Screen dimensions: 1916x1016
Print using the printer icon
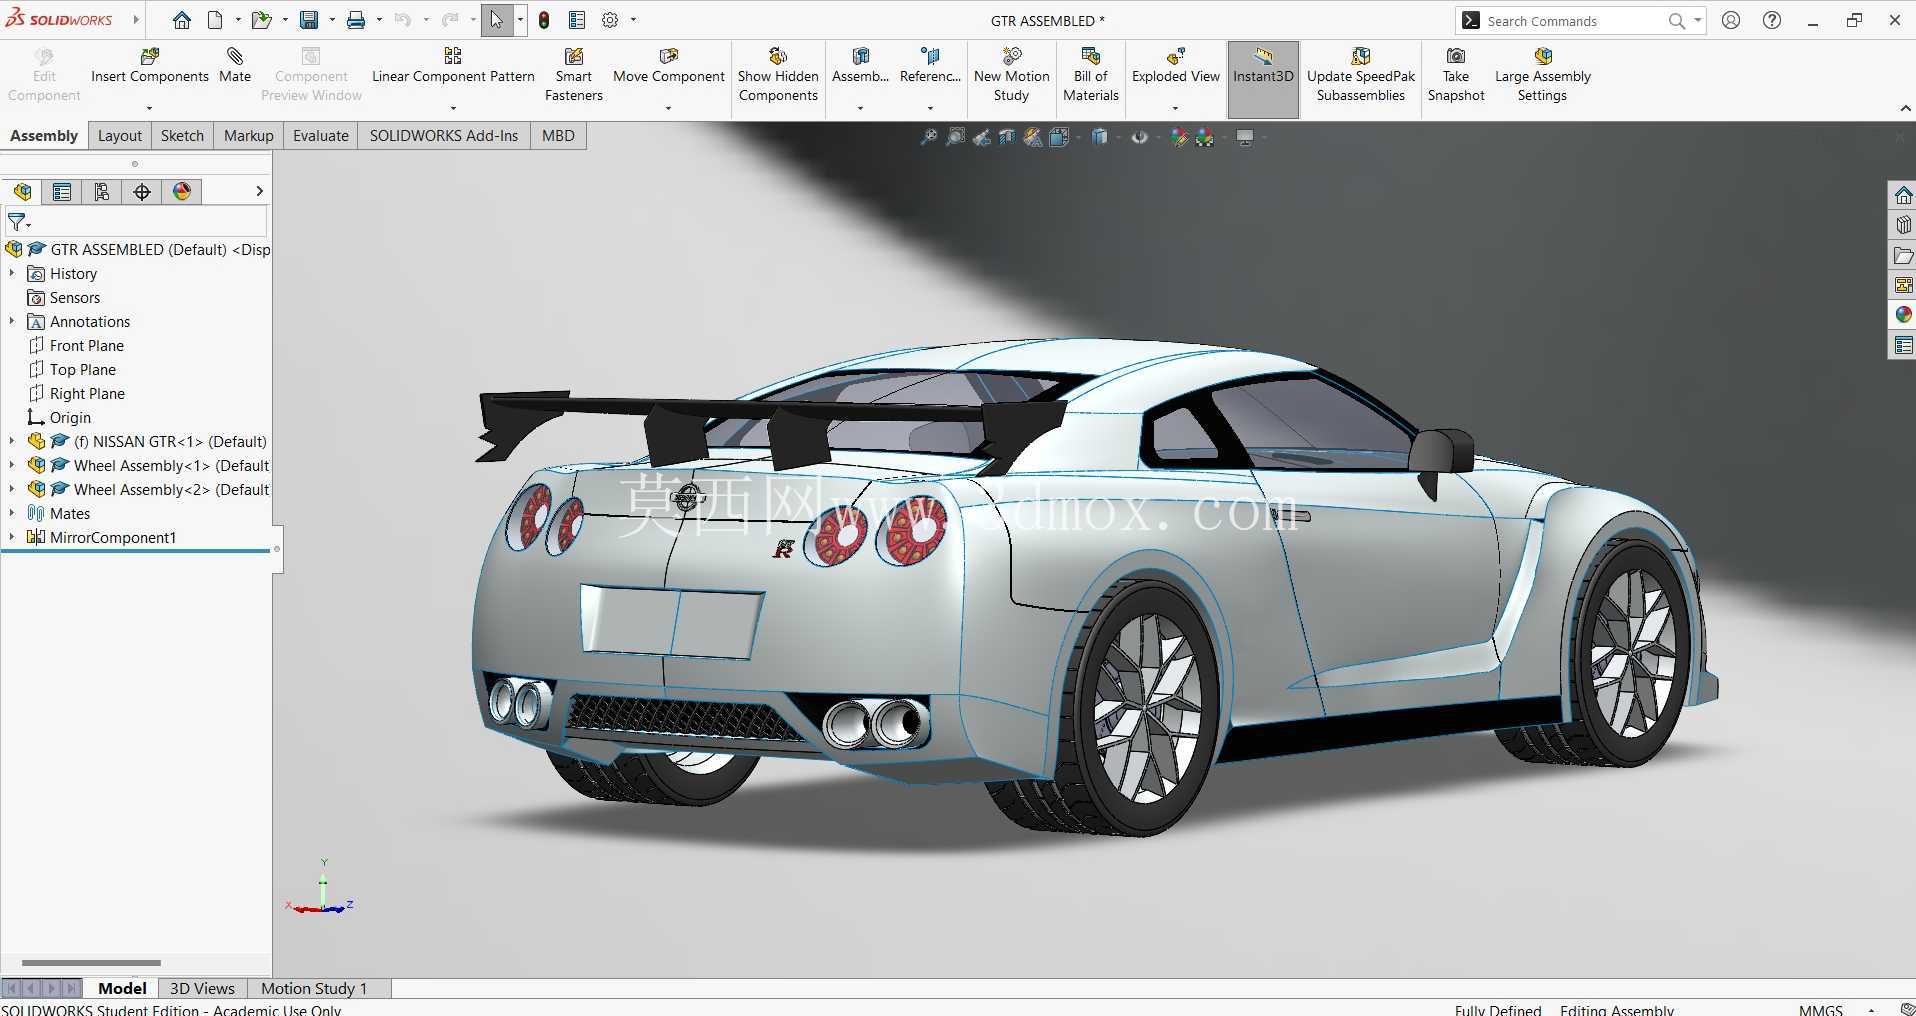pos(356,20)
